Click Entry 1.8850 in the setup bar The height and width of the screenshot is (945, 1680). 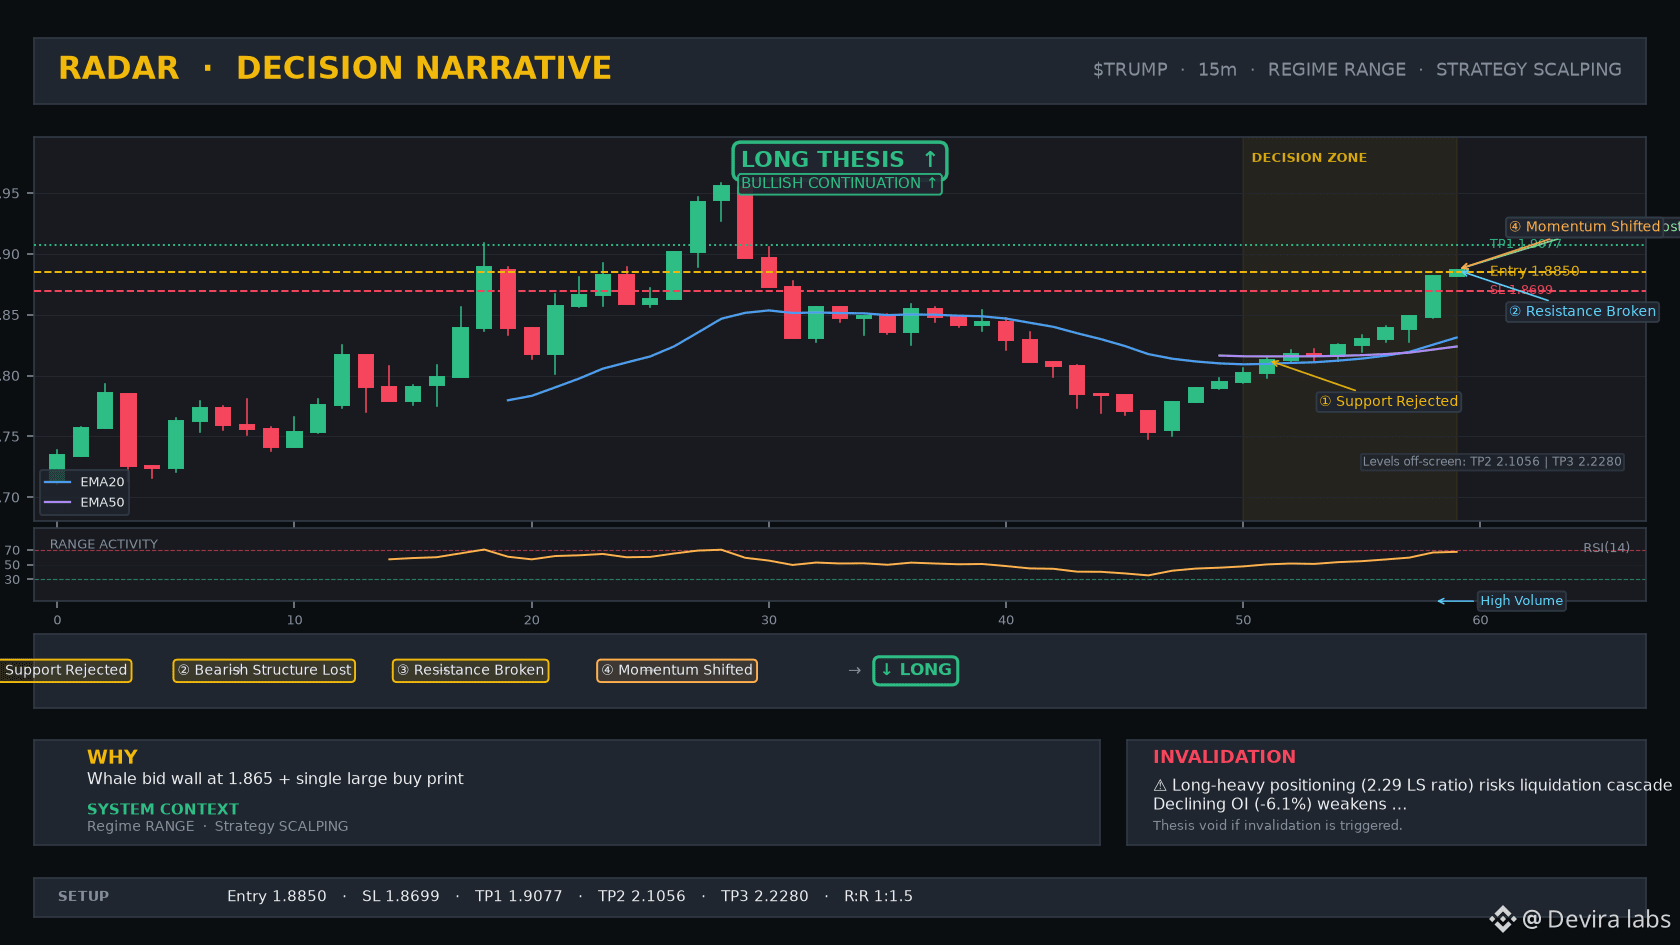click(277, 897)
